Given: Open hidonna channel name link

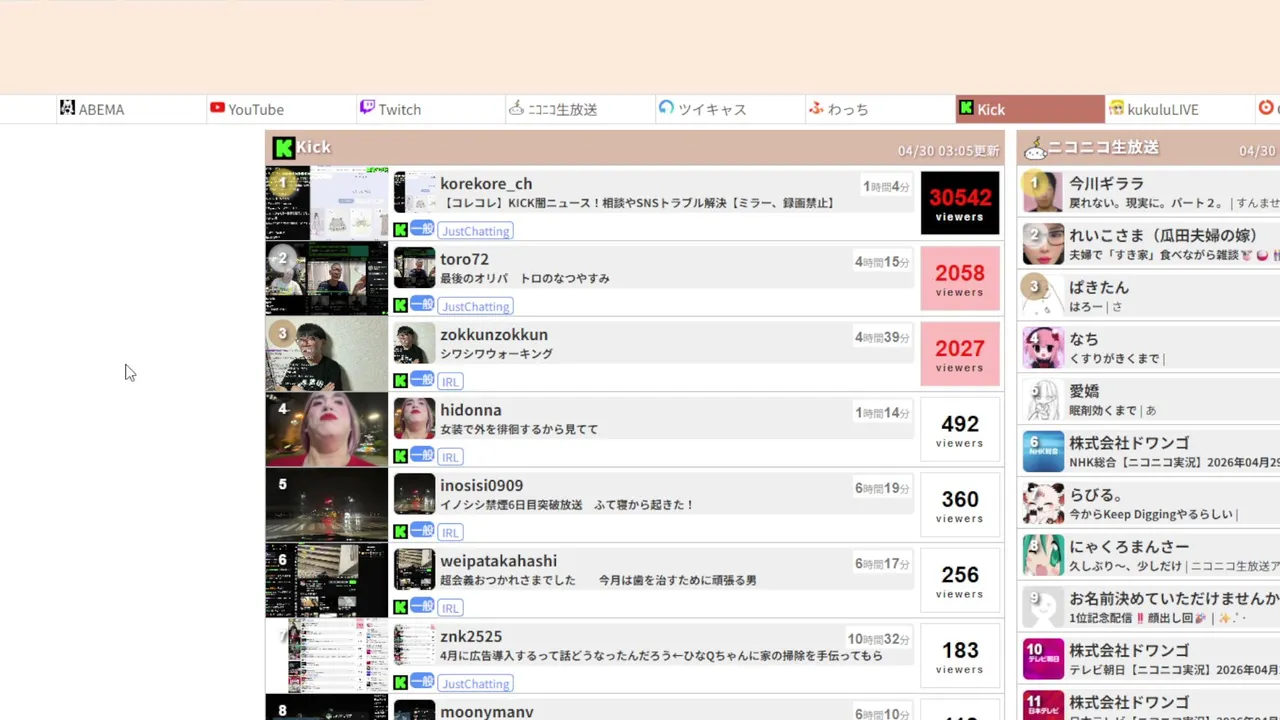Looking at the screenshot, I should pyautogui.click(x=471, y=410).
